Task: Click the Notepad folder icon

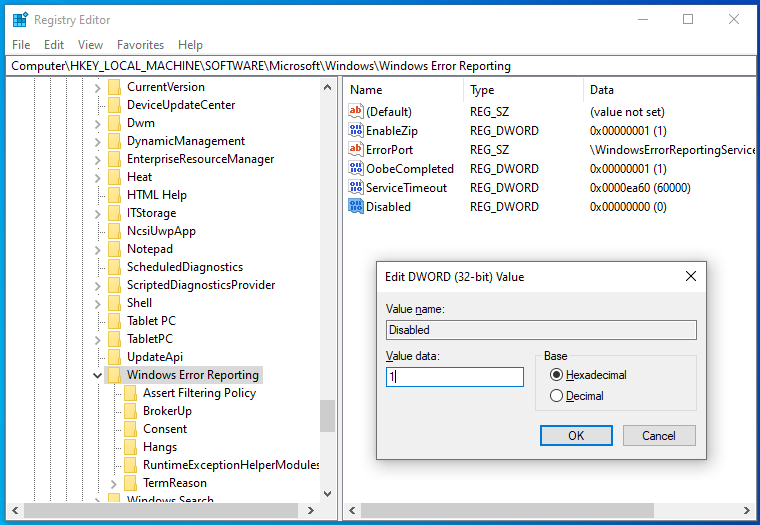Action: click(114, 249)
